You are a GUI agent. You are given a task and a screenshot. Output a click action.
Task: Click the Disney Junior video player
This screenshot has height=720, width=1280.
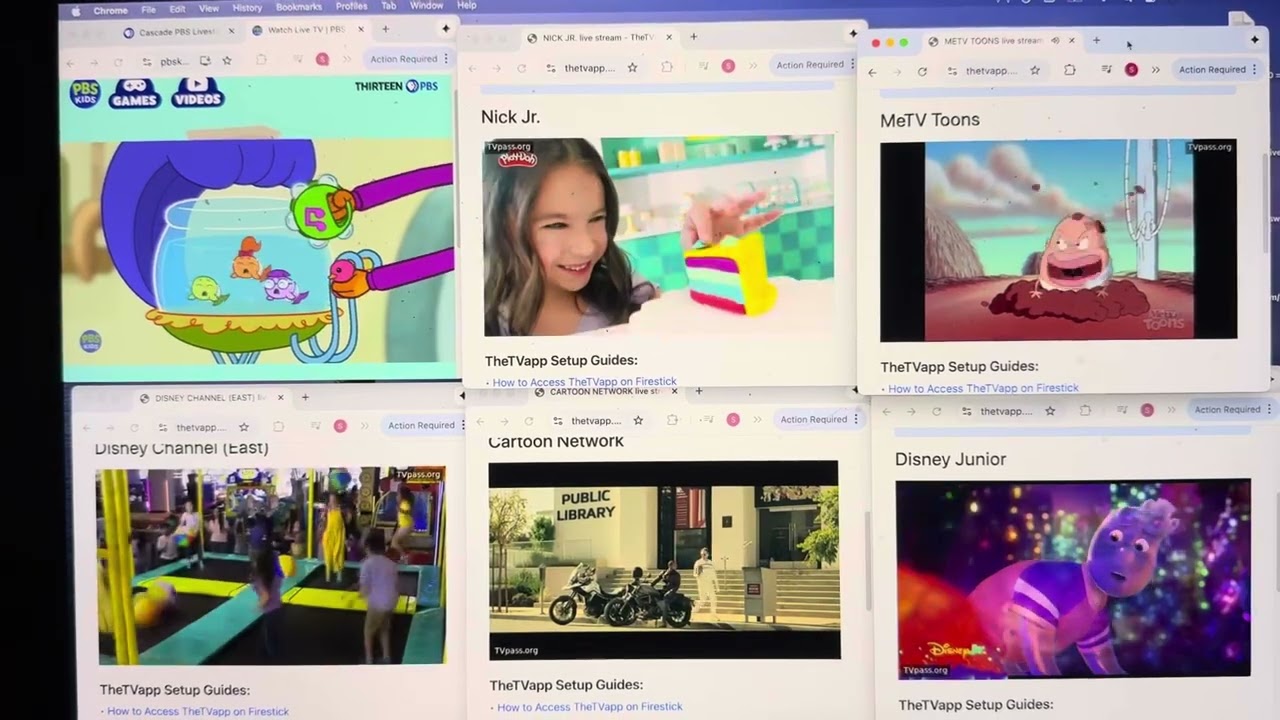[1073, 579]
